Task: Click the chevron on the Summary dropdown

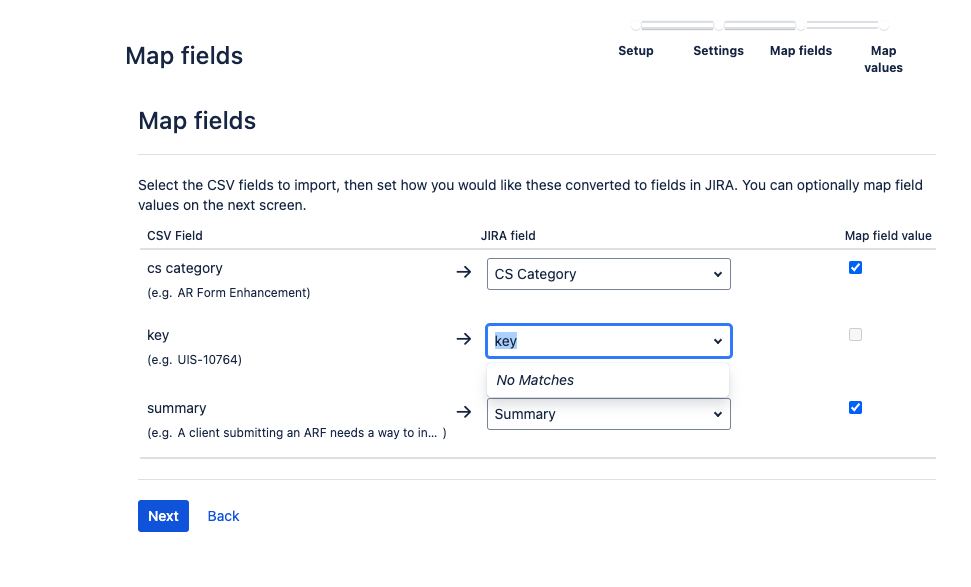Action: [x=717, y=413]
